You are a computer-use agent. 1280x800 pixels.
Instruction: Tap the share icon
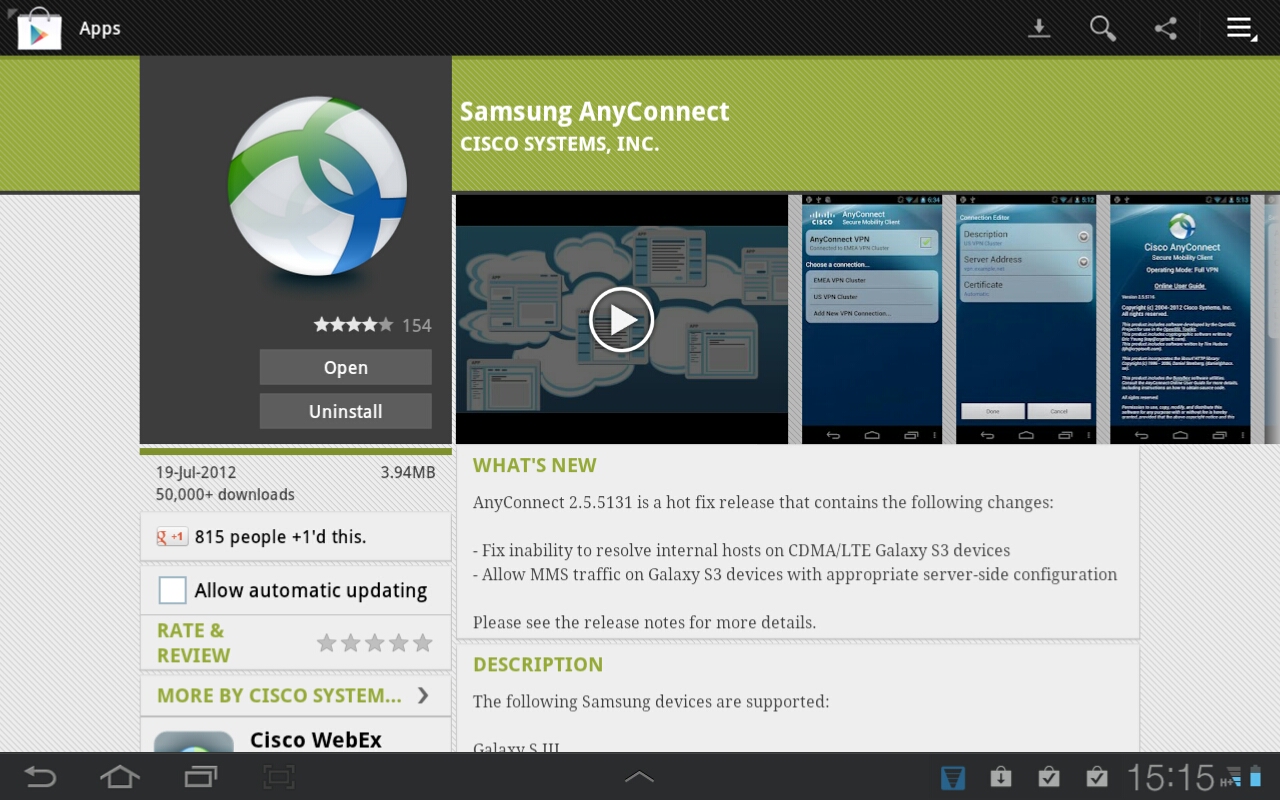[x=1166, y=28]
